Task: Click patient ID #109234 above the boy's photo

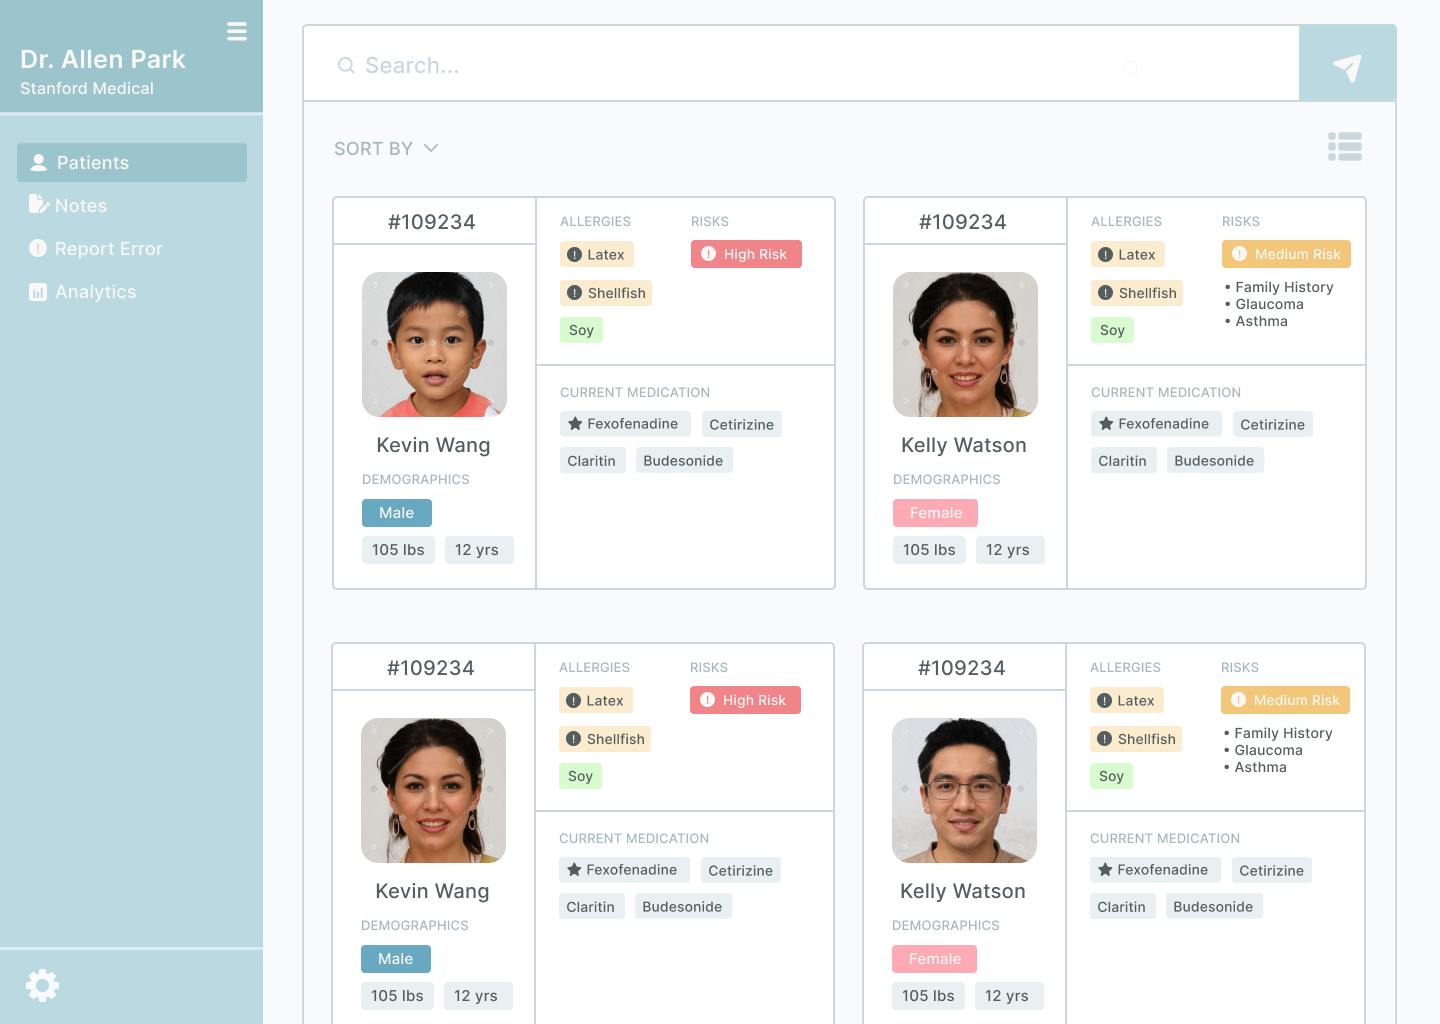Action: (x=432, y=222)
